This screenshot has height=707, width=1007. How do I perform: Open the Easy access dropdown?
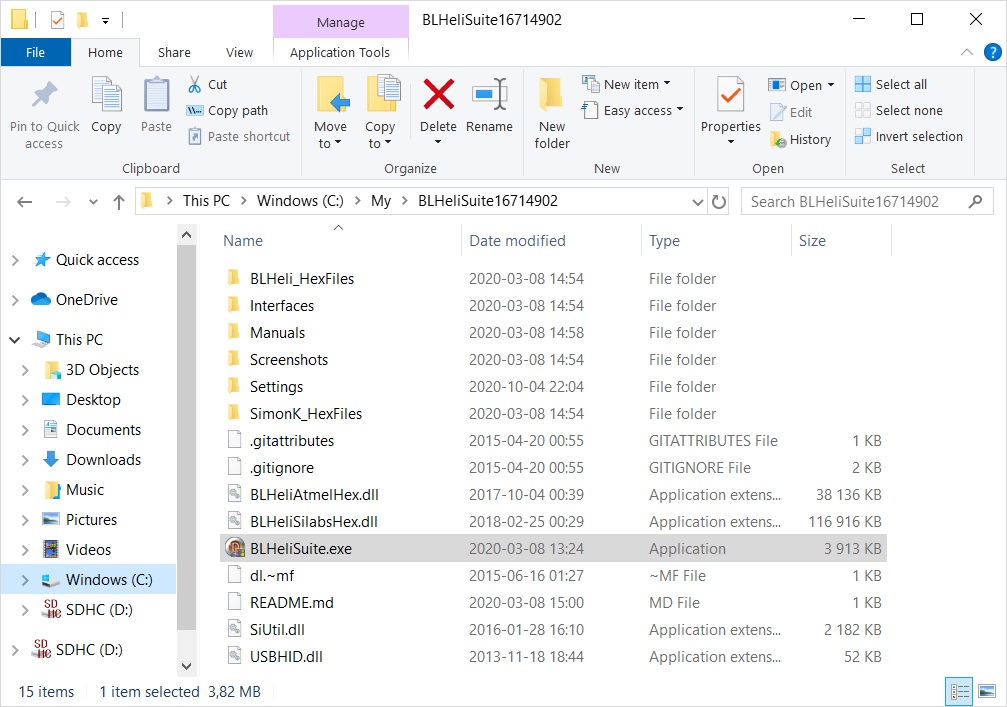tap(632, 110)
